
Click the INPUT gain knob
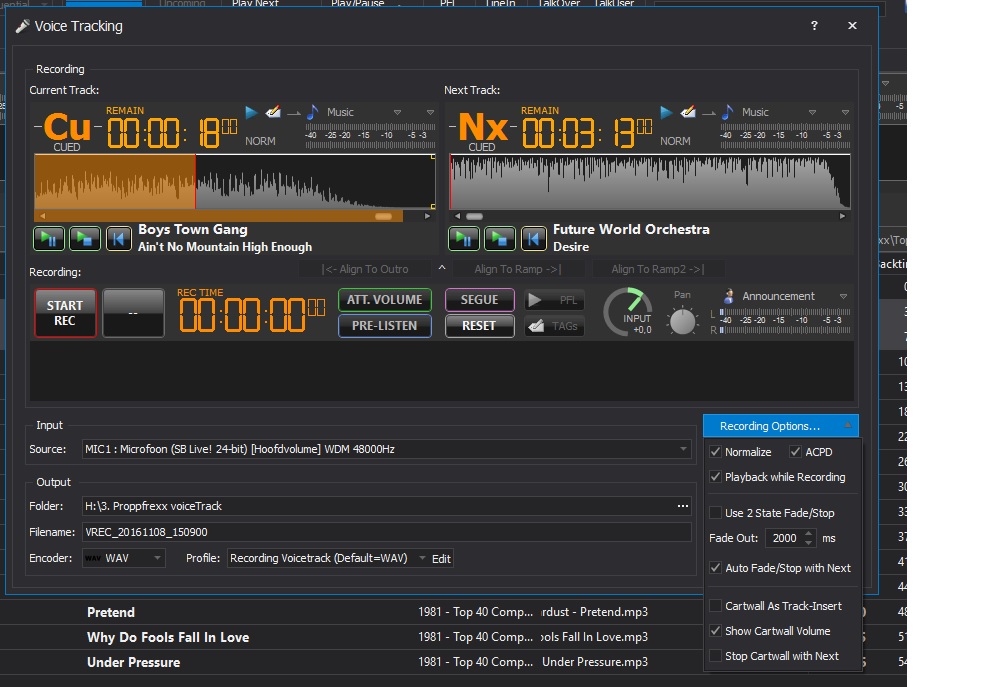tap(628, 312)
